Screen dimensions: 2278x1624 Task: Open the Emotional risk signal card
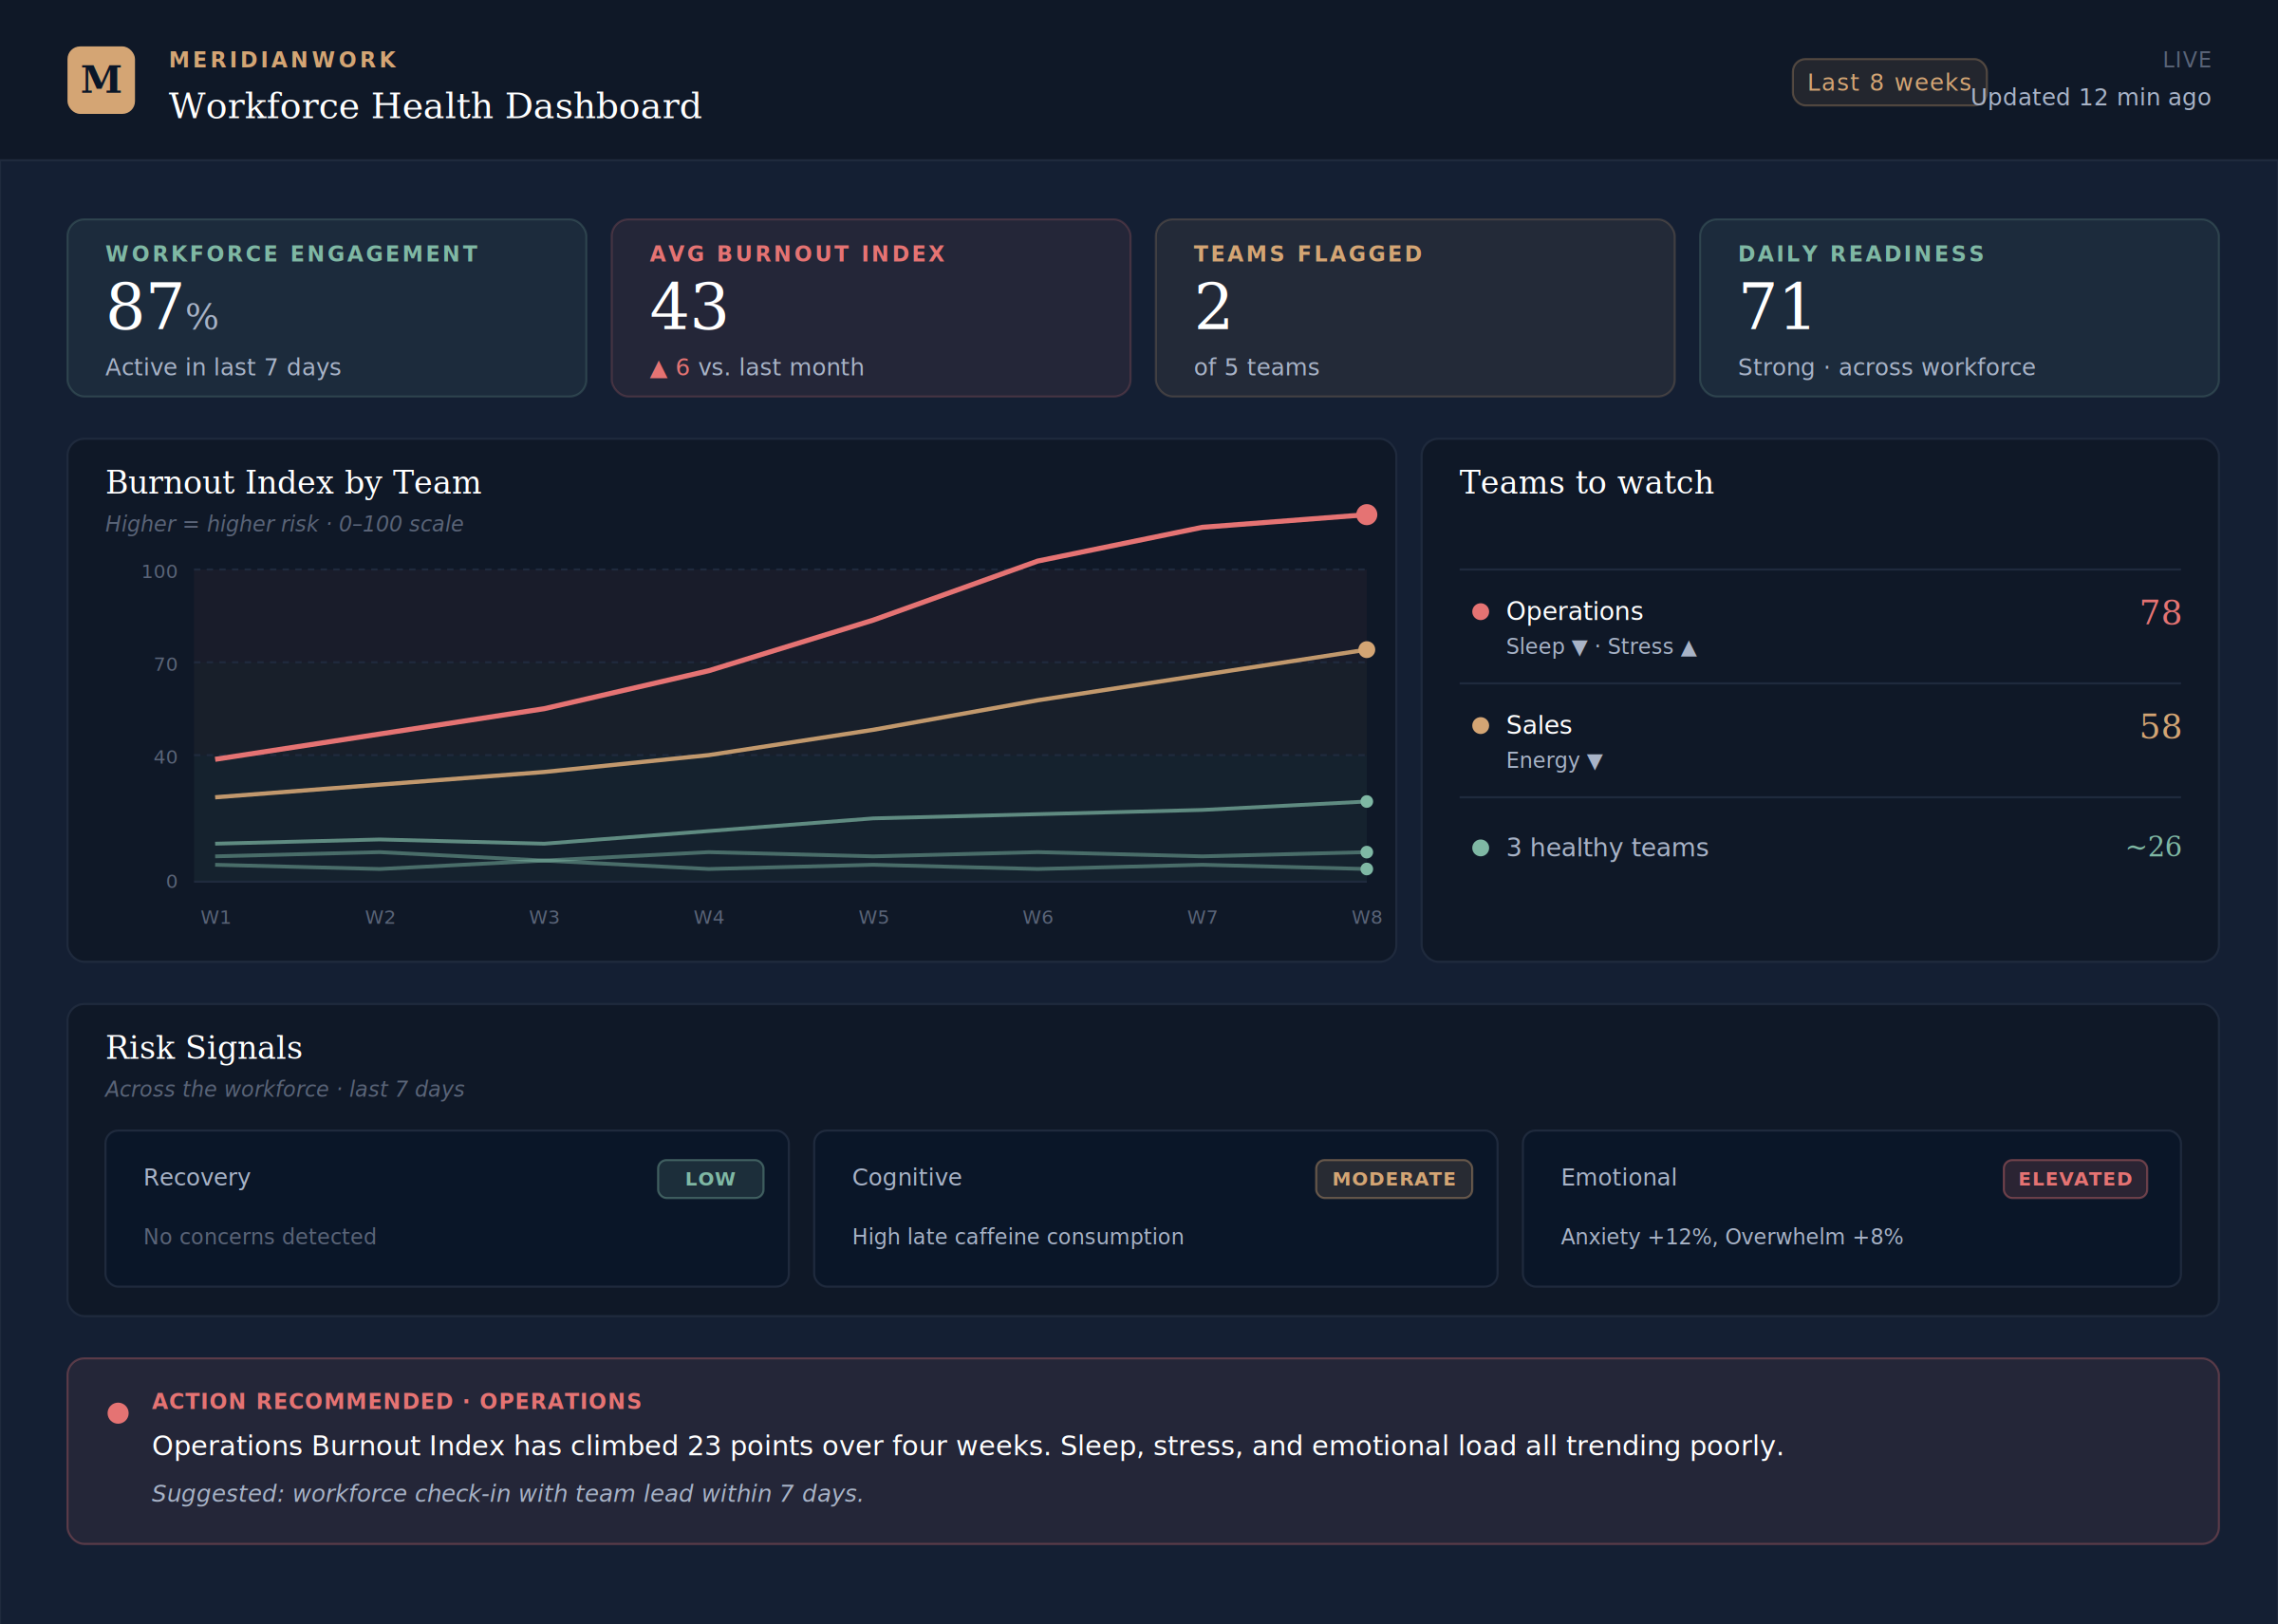1851,1208
